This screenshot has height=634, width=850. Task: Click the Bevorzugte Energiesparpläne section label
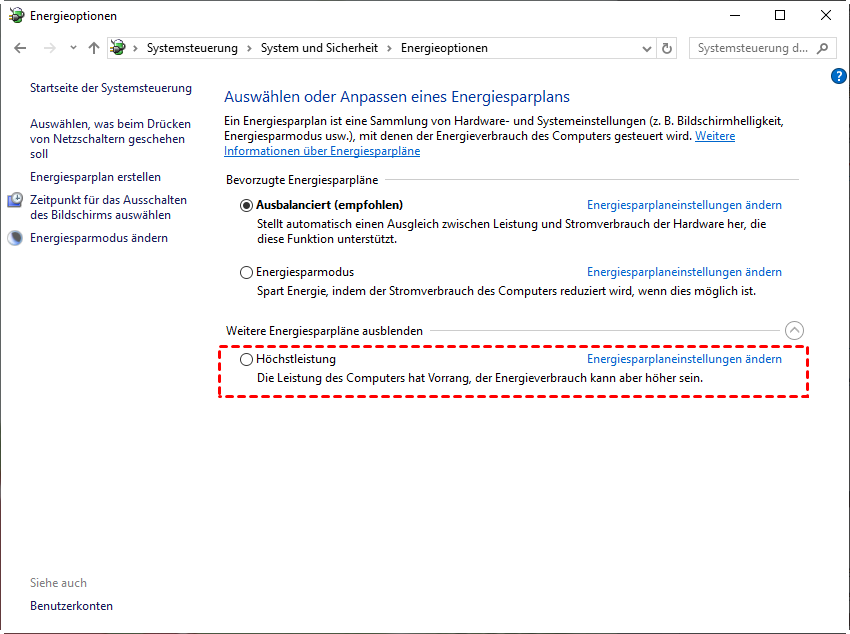click(x=302, y=180)
